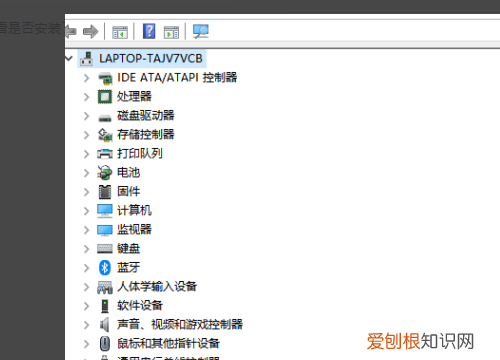Click the 电池 battery icon
Screen dimensions: 500x360
click(x=105, y=173)
